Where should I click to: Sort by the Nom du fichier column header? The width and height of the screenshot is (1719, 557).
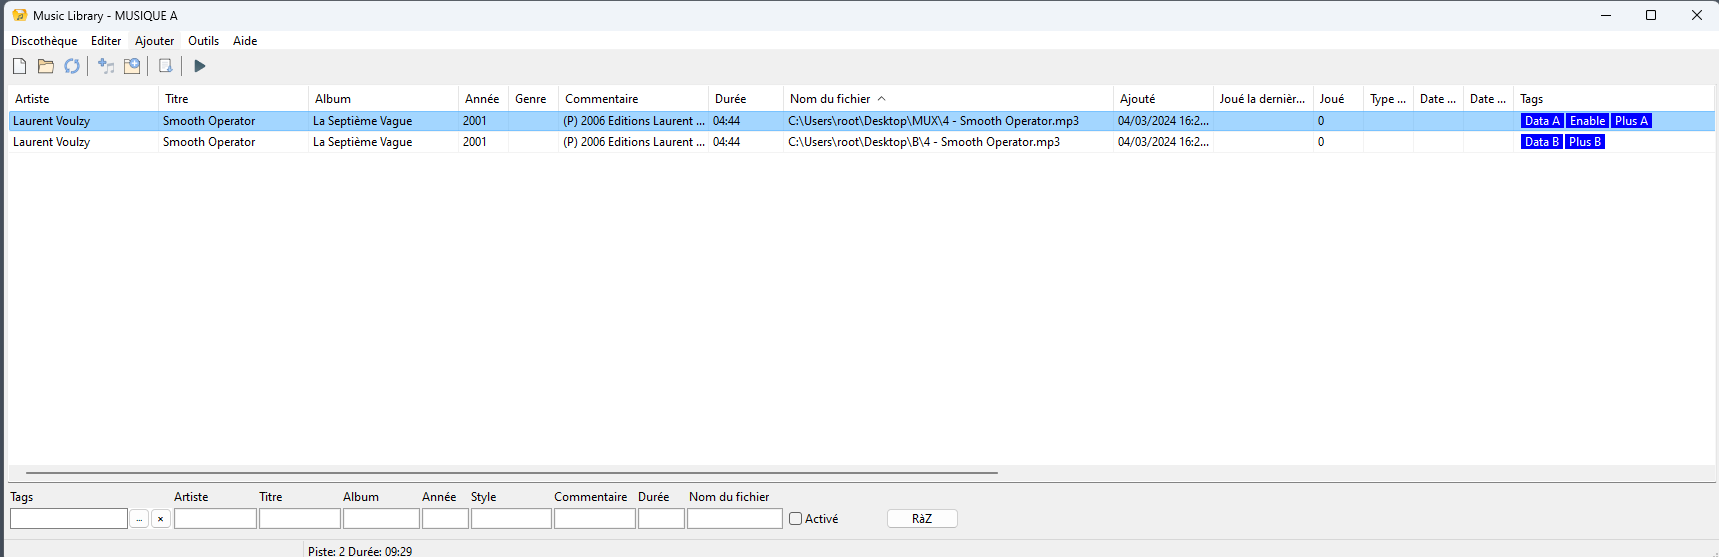click(830, 99)
